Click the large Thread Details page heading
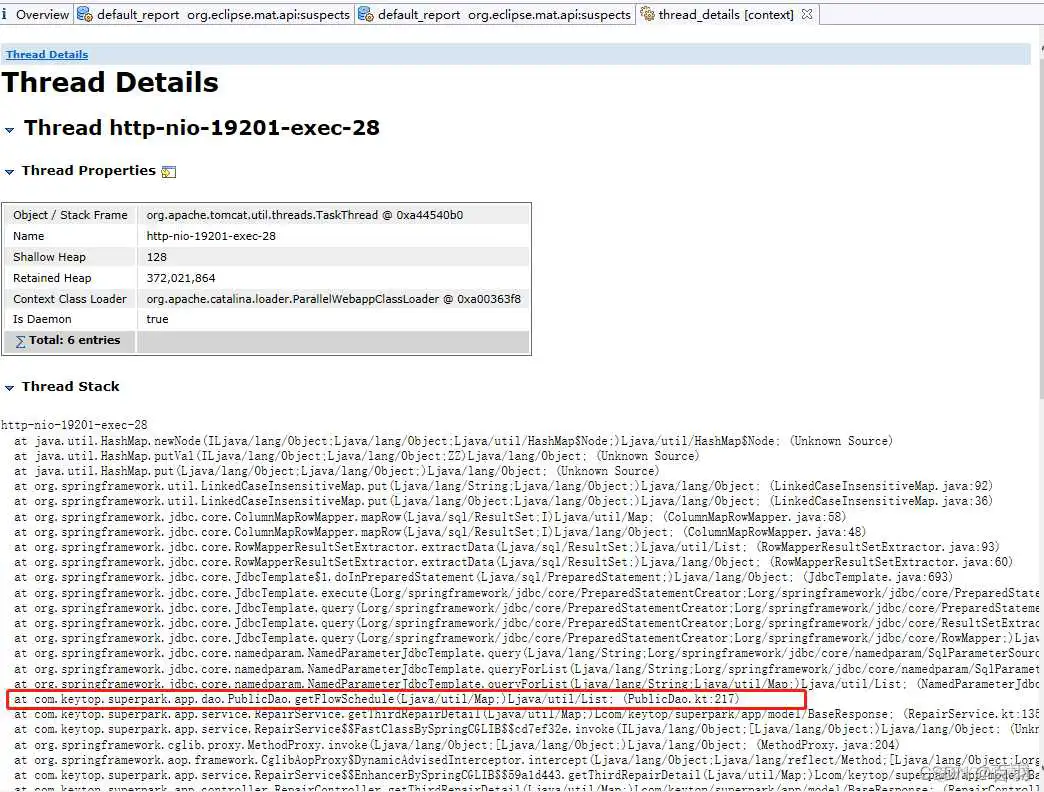 (x=111, y=83)
